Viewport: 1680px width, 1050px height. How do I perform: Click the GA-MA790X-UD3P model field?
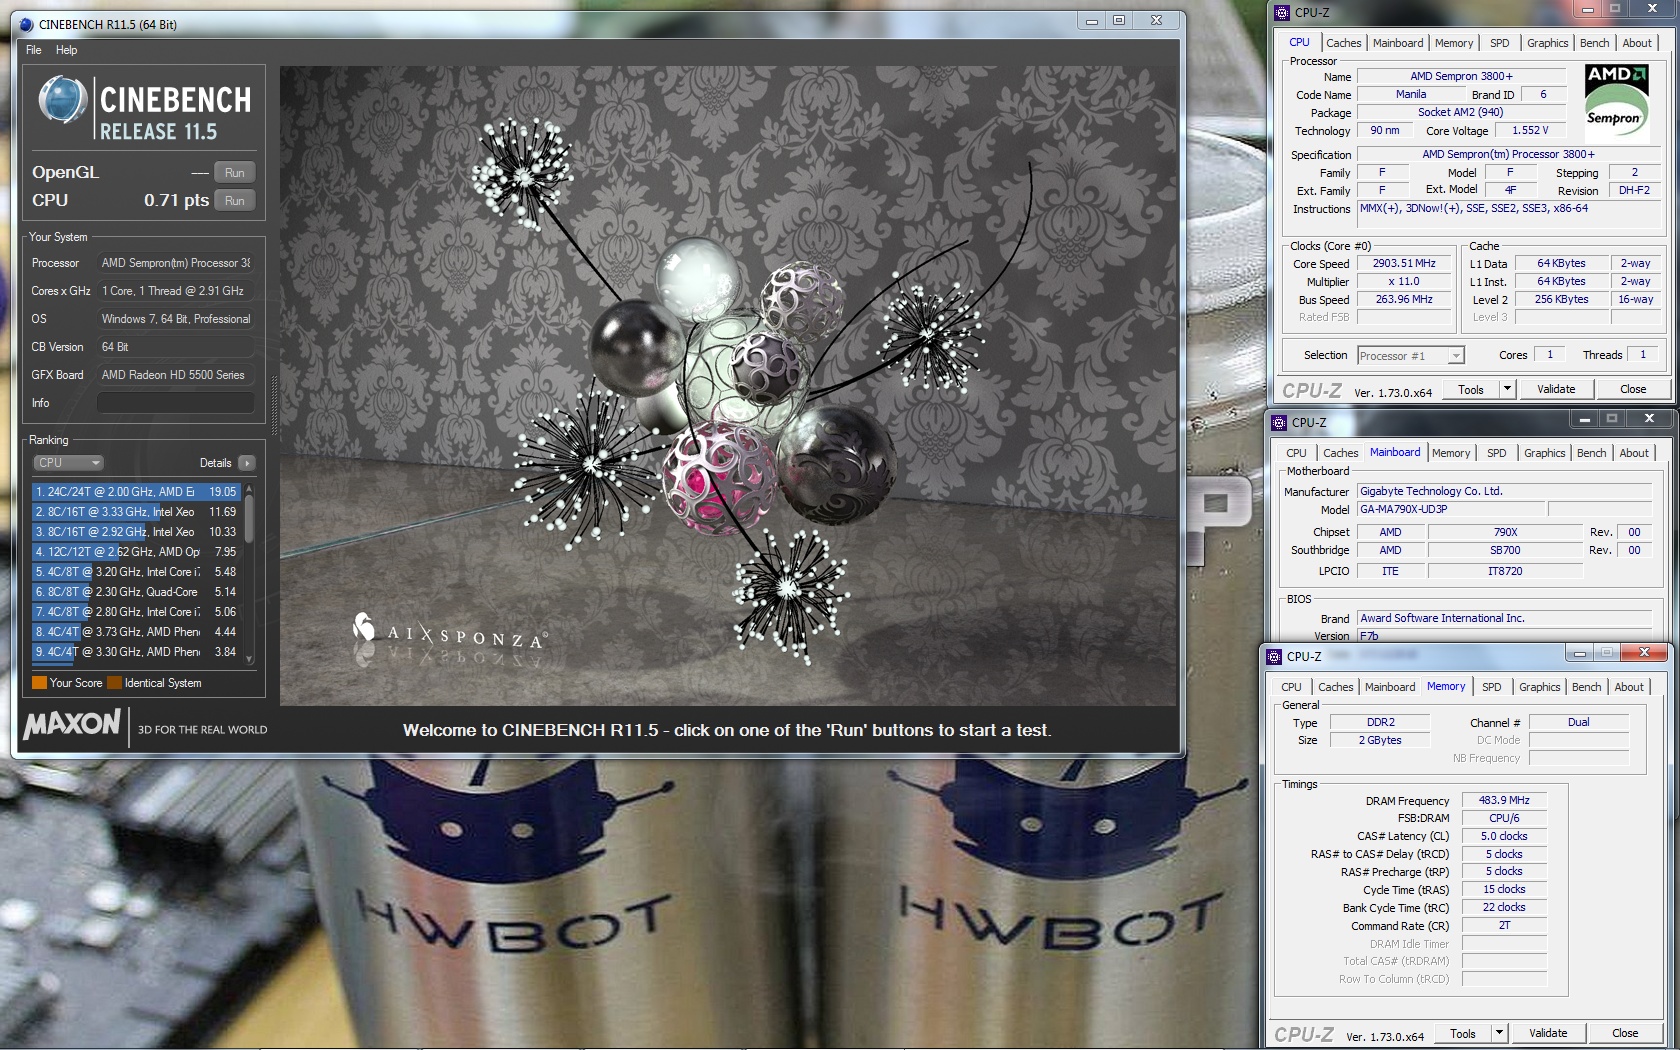tap(1450, 510)
